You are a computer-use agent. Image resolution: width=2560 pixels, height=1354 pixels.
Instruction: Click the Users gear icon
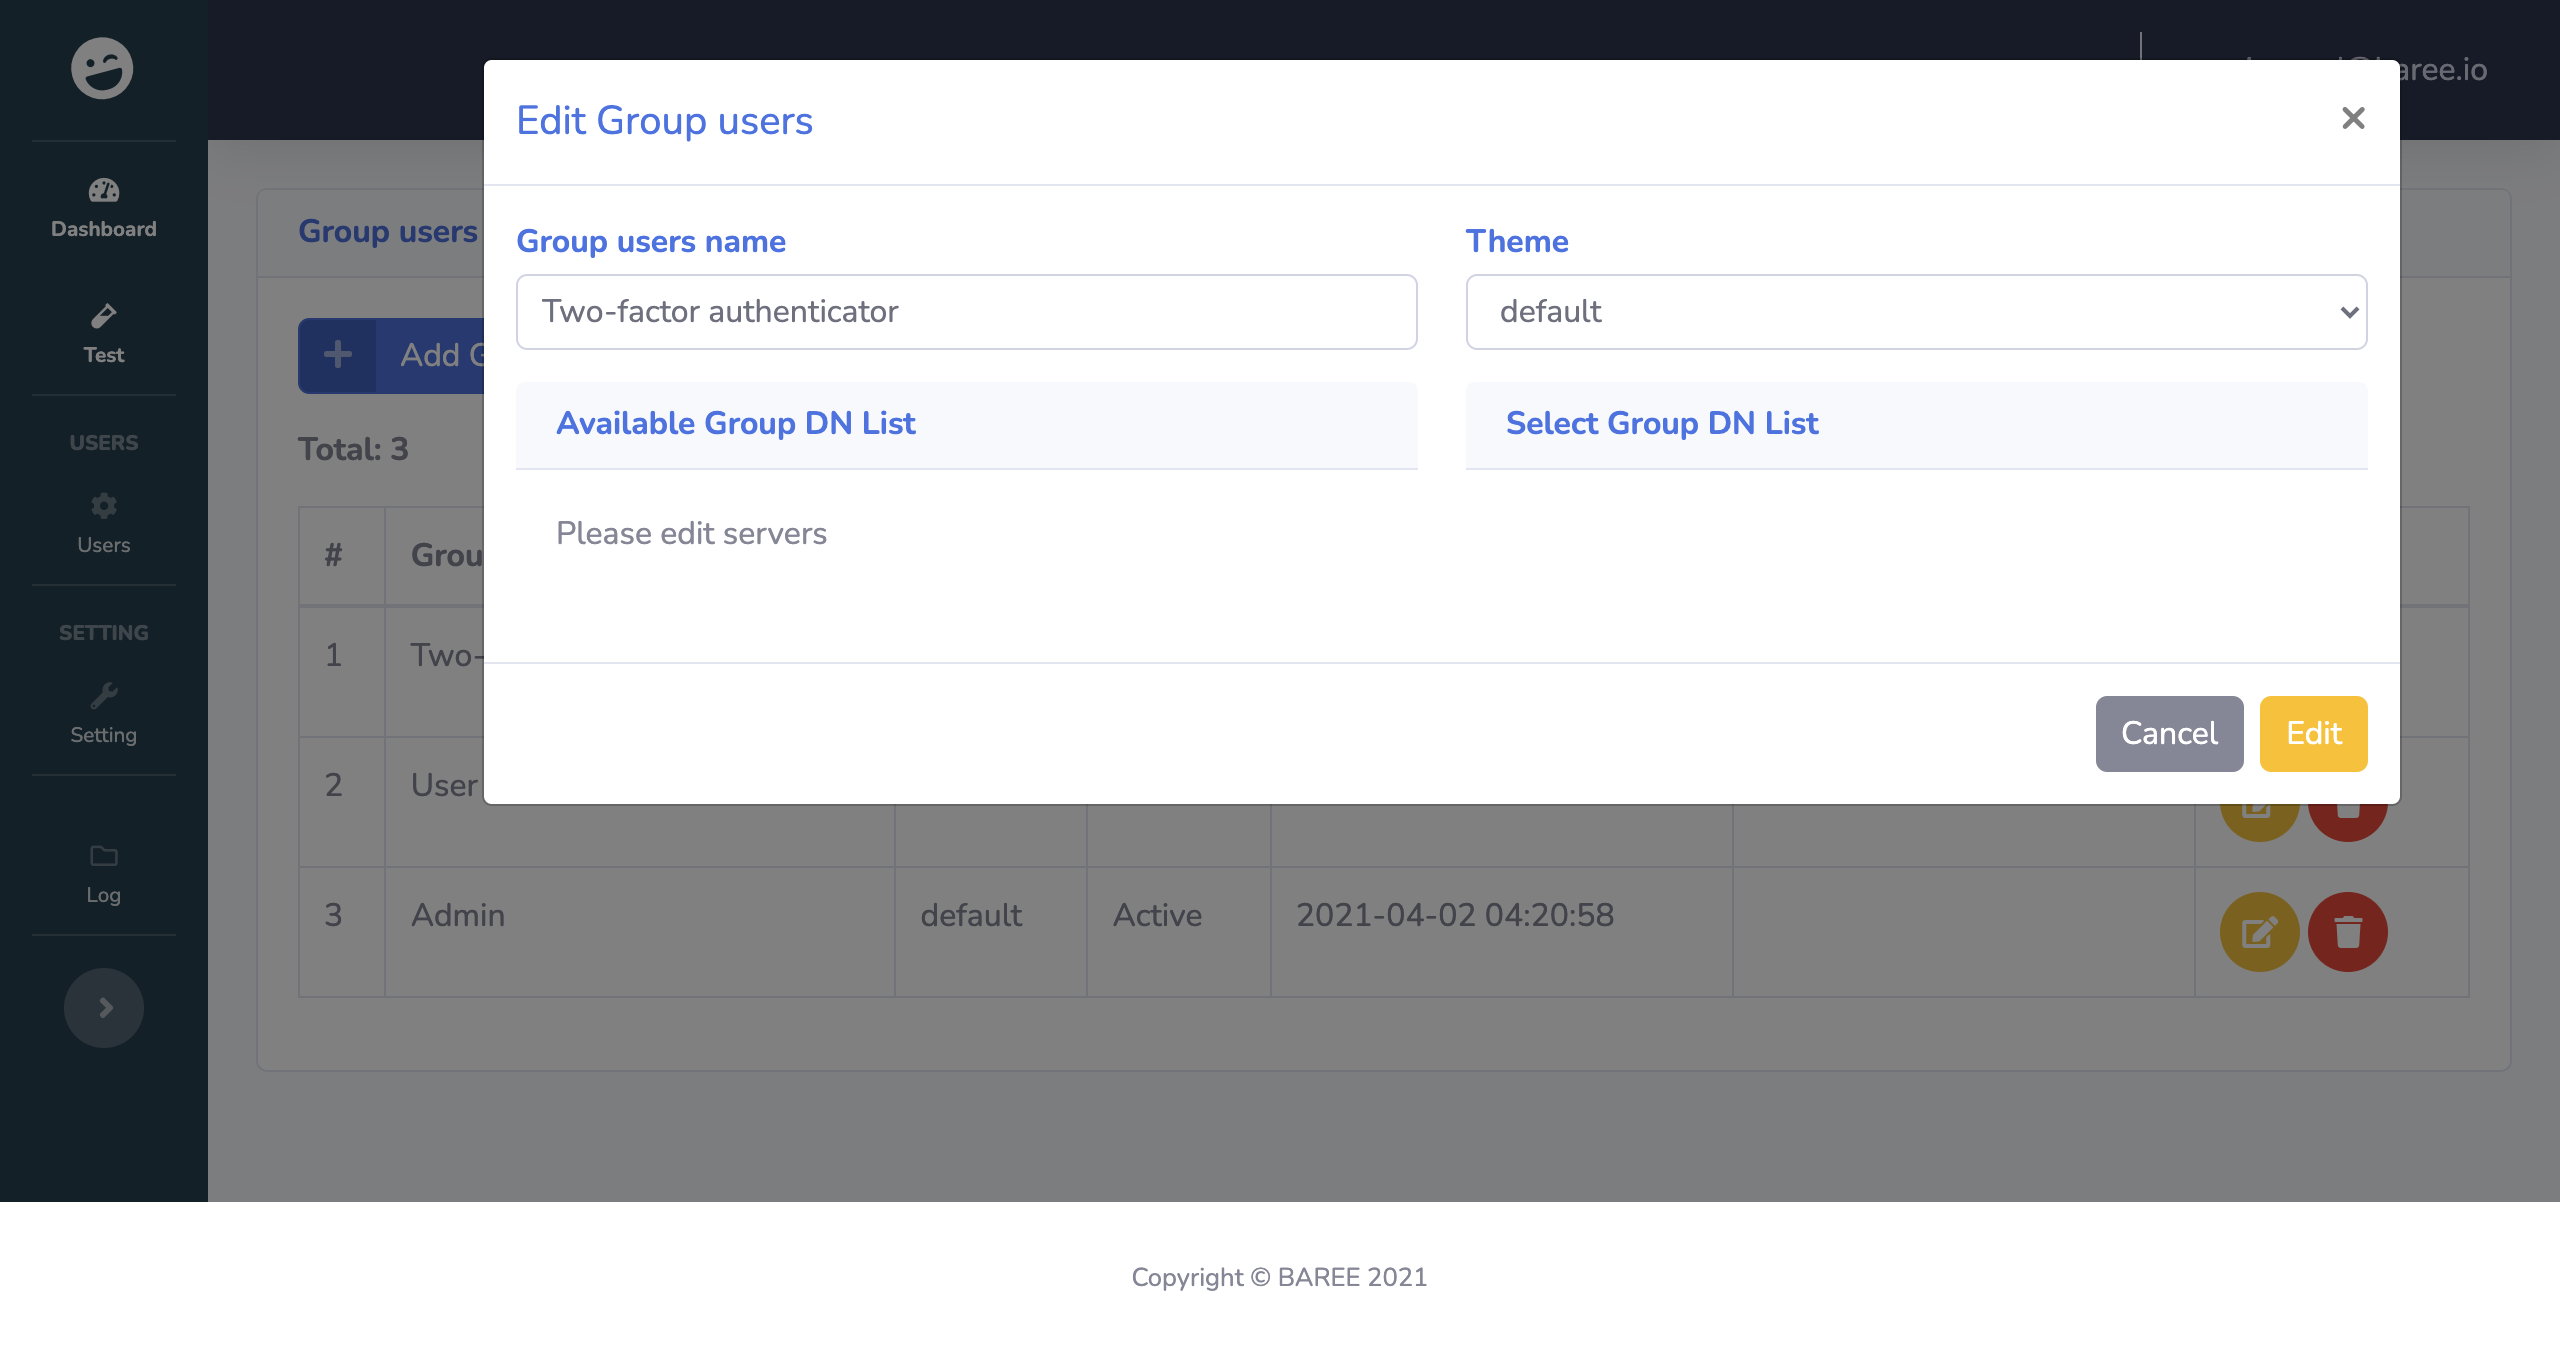tap(103, 506)
